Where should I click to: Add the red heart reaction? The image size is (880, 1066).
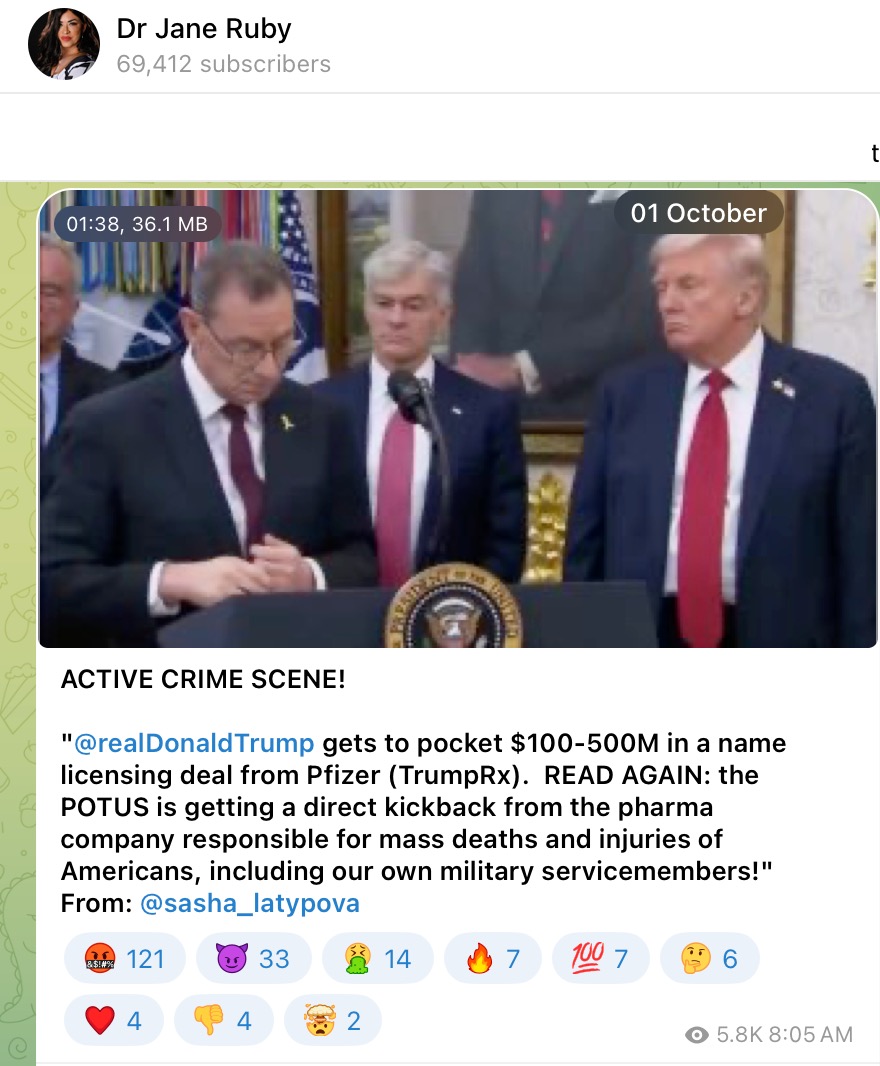(114, 1020)
